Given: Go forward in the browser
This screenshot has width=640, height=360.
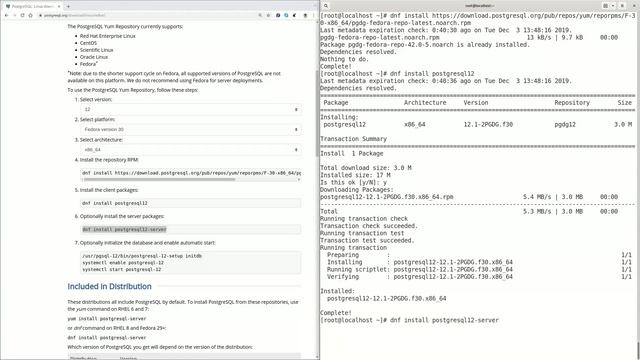Looking at the screenshot, I should [x=14, y=15].
